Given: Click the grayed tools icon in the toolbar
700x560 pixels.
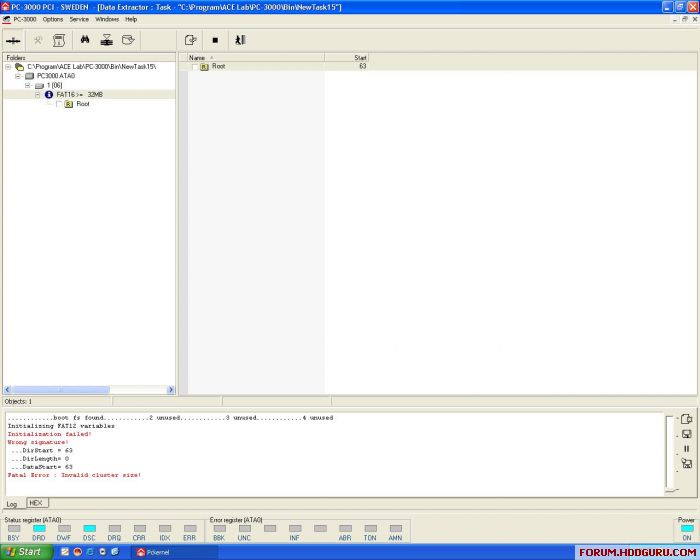Looking at the screenshot, I should (x=38, y=40).
